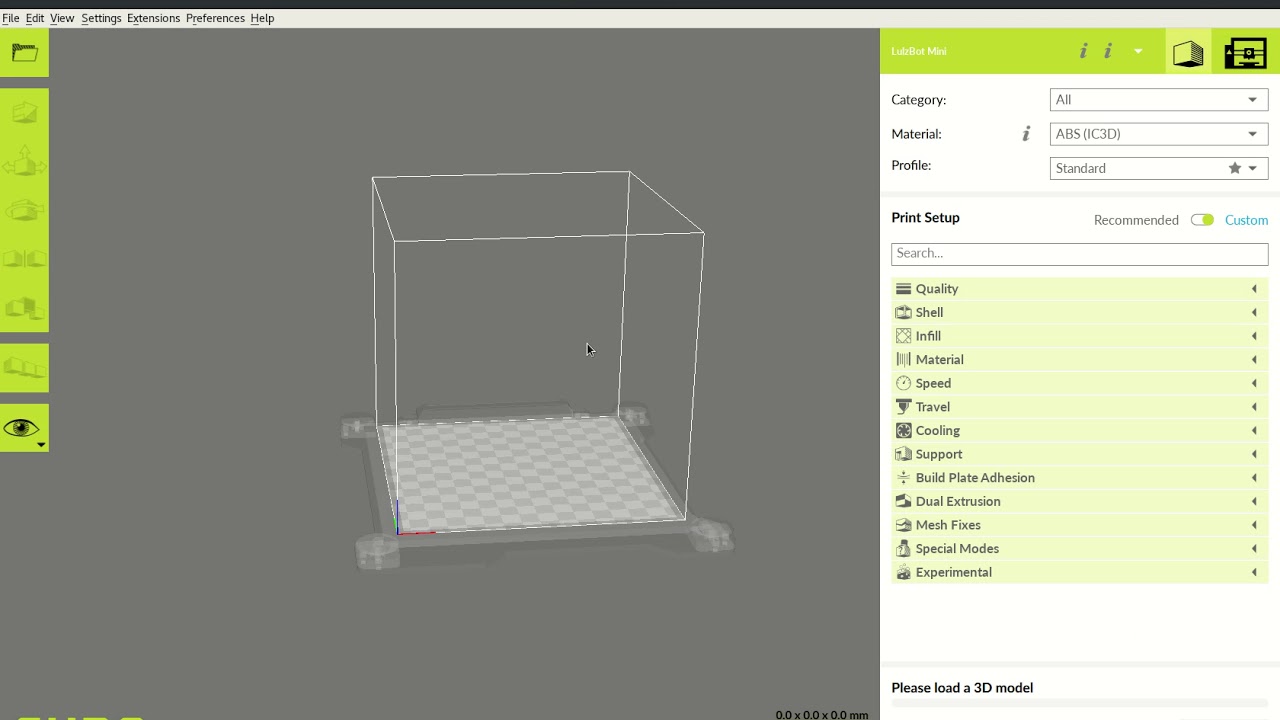Viewport: 1280px width, 720px height.
Task: Click the second info icon beside LulzBot Mini
Action: (x=1108, y=51)
